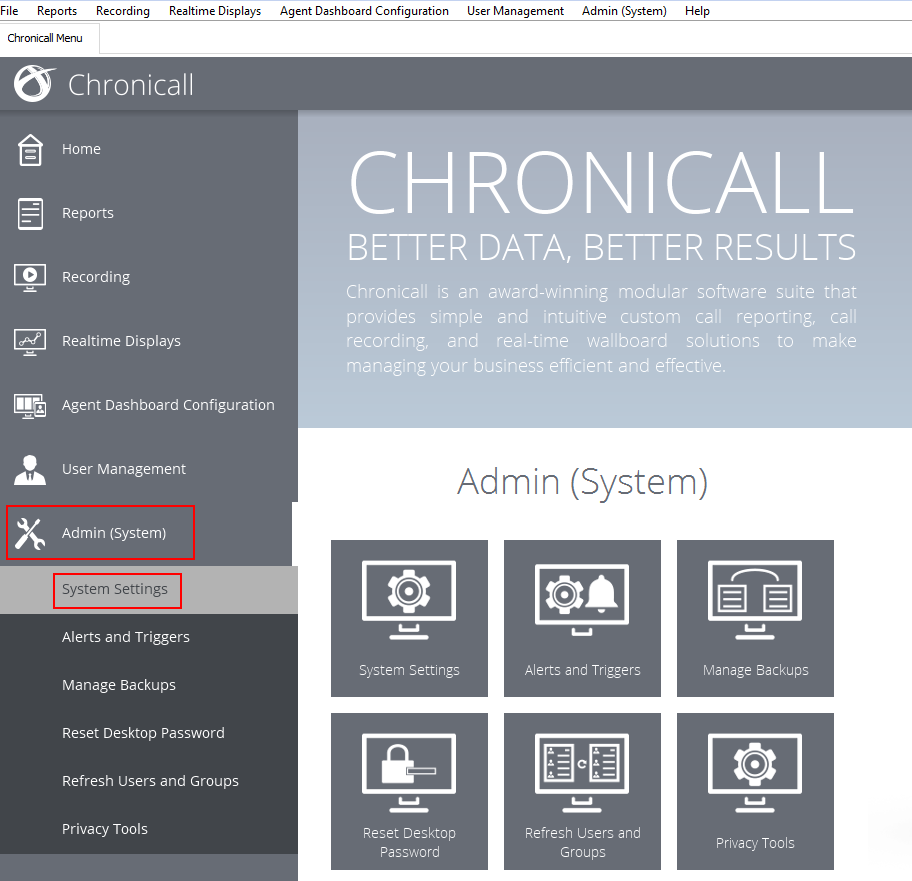
Task: Click the Reports document icon in sidebar
Action: [x=30, y=213]
